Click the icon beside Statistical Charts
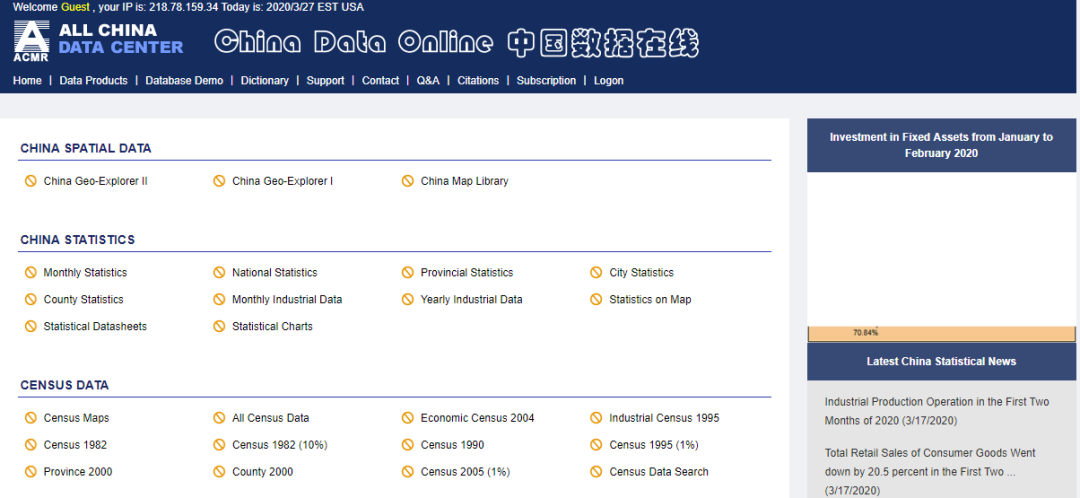This screenshot has width=1080, height=498. click(x=219, y=326)
